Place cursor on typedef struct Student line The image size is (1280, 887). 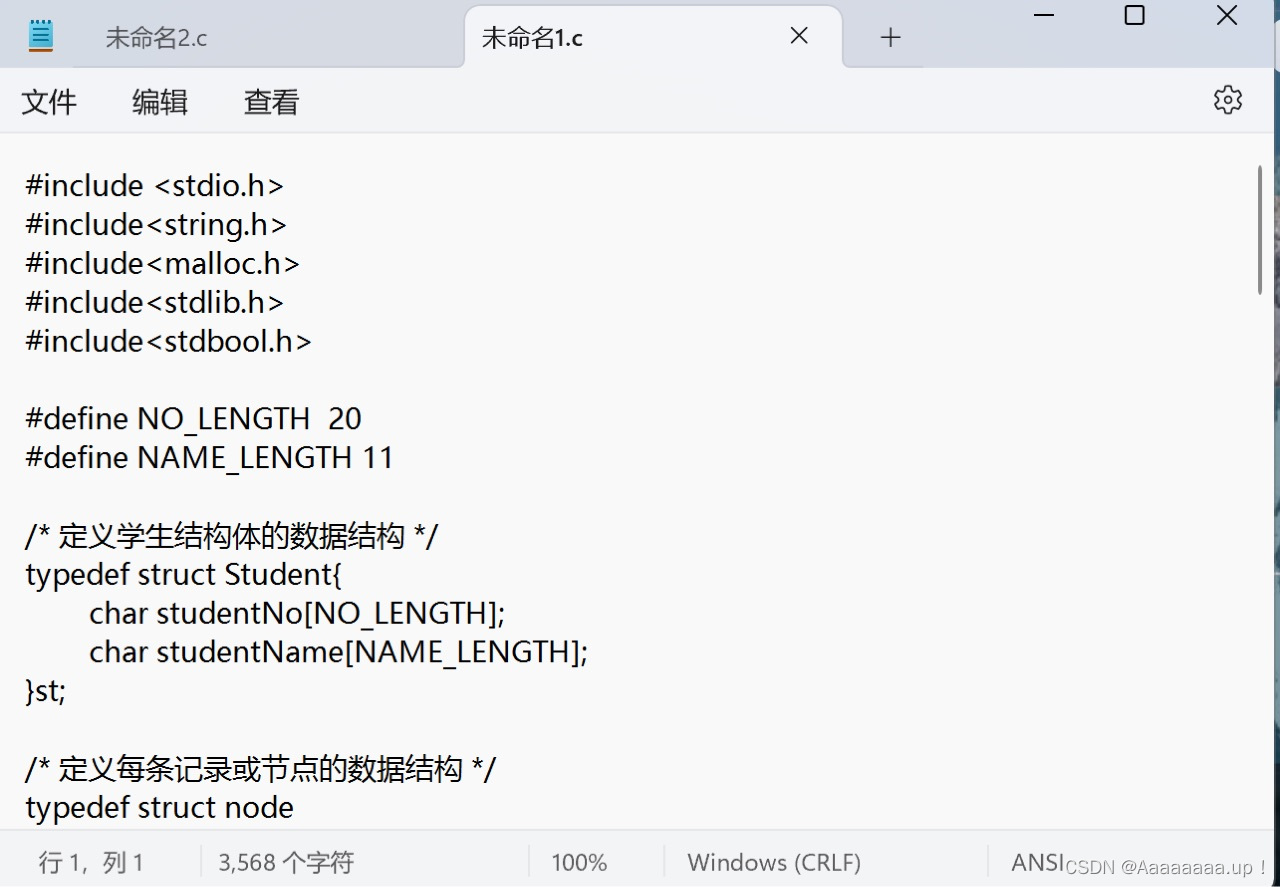pos(184,575)
